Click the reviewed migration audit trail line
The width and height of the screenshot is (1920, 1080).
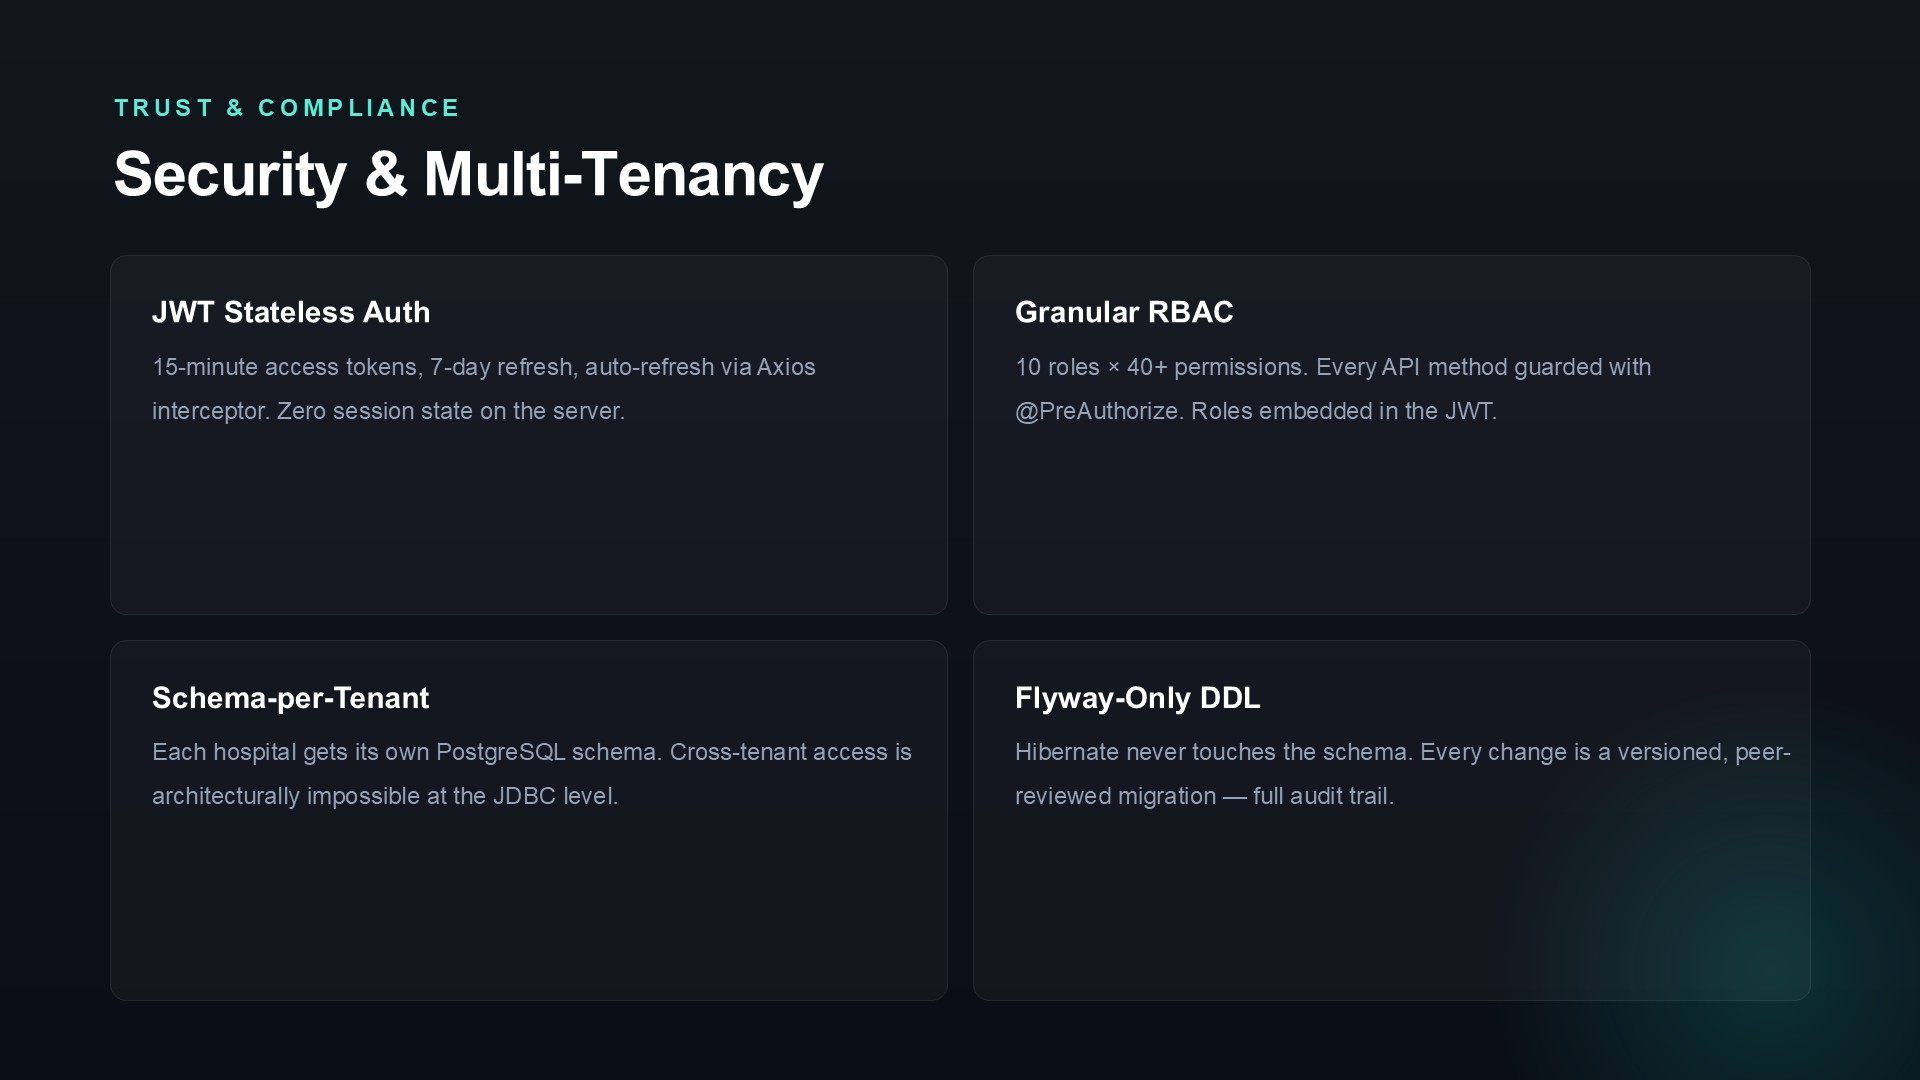[1204, 796]
